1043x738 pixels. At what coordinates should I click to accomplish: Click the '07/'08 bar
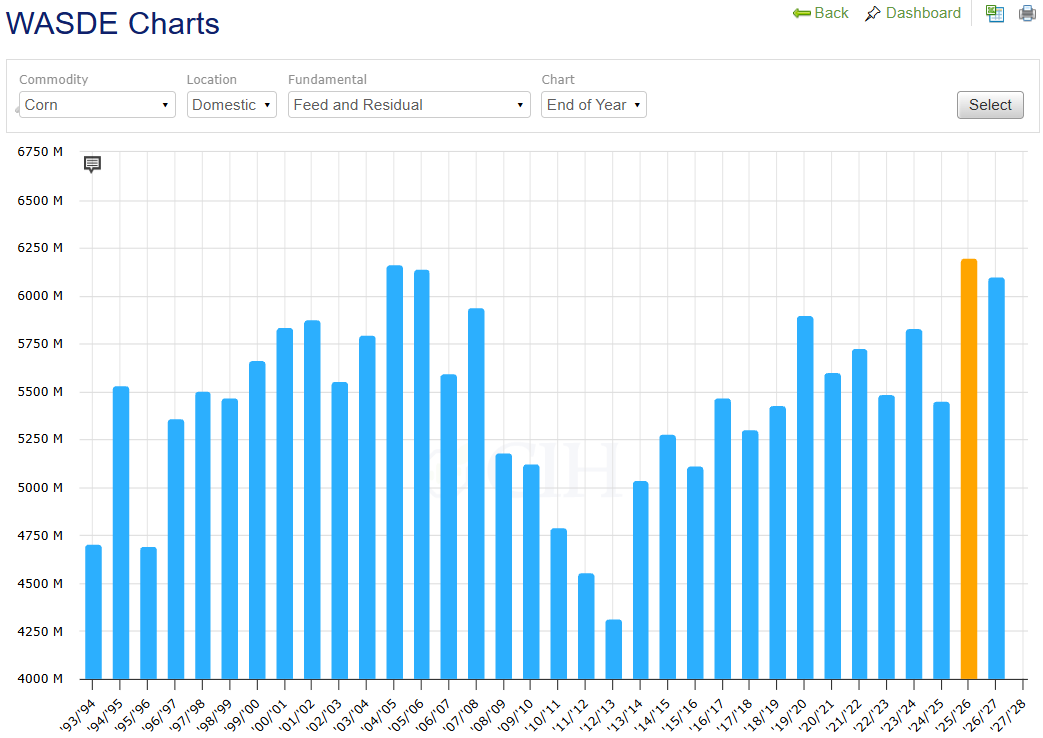click(x=476, y=494)
